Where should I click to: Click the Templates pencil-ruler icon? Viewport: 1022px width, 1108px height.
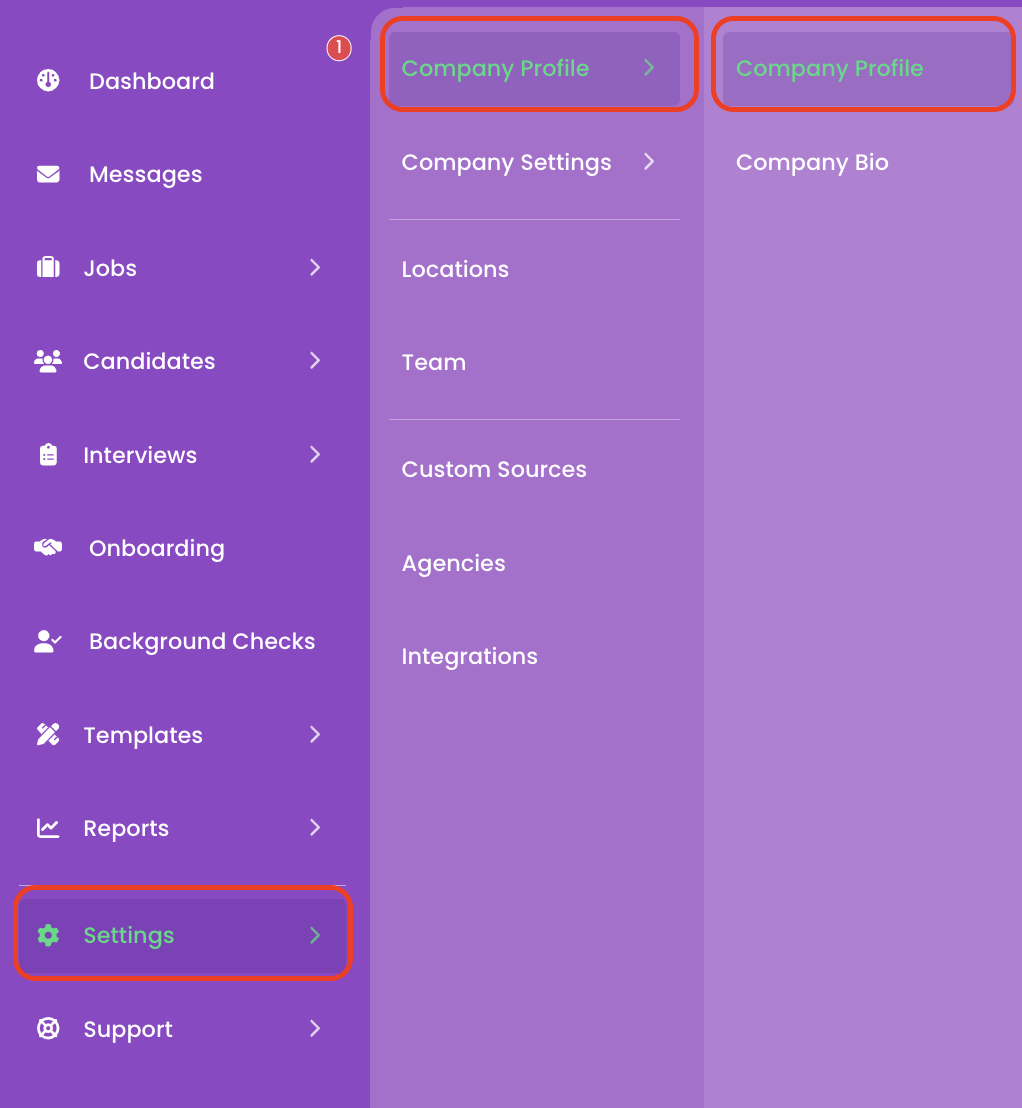coord(48,735)
